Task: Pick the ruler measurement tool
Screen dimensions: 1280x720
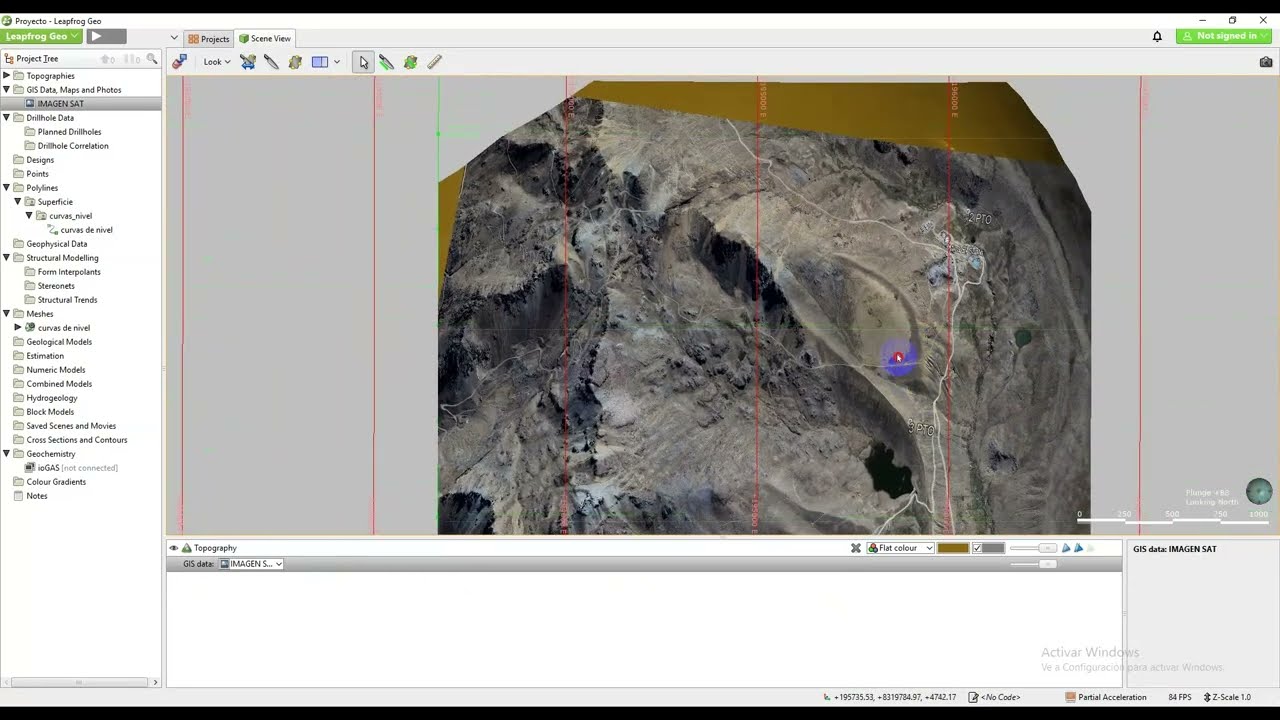Action: tap(434, 62)
